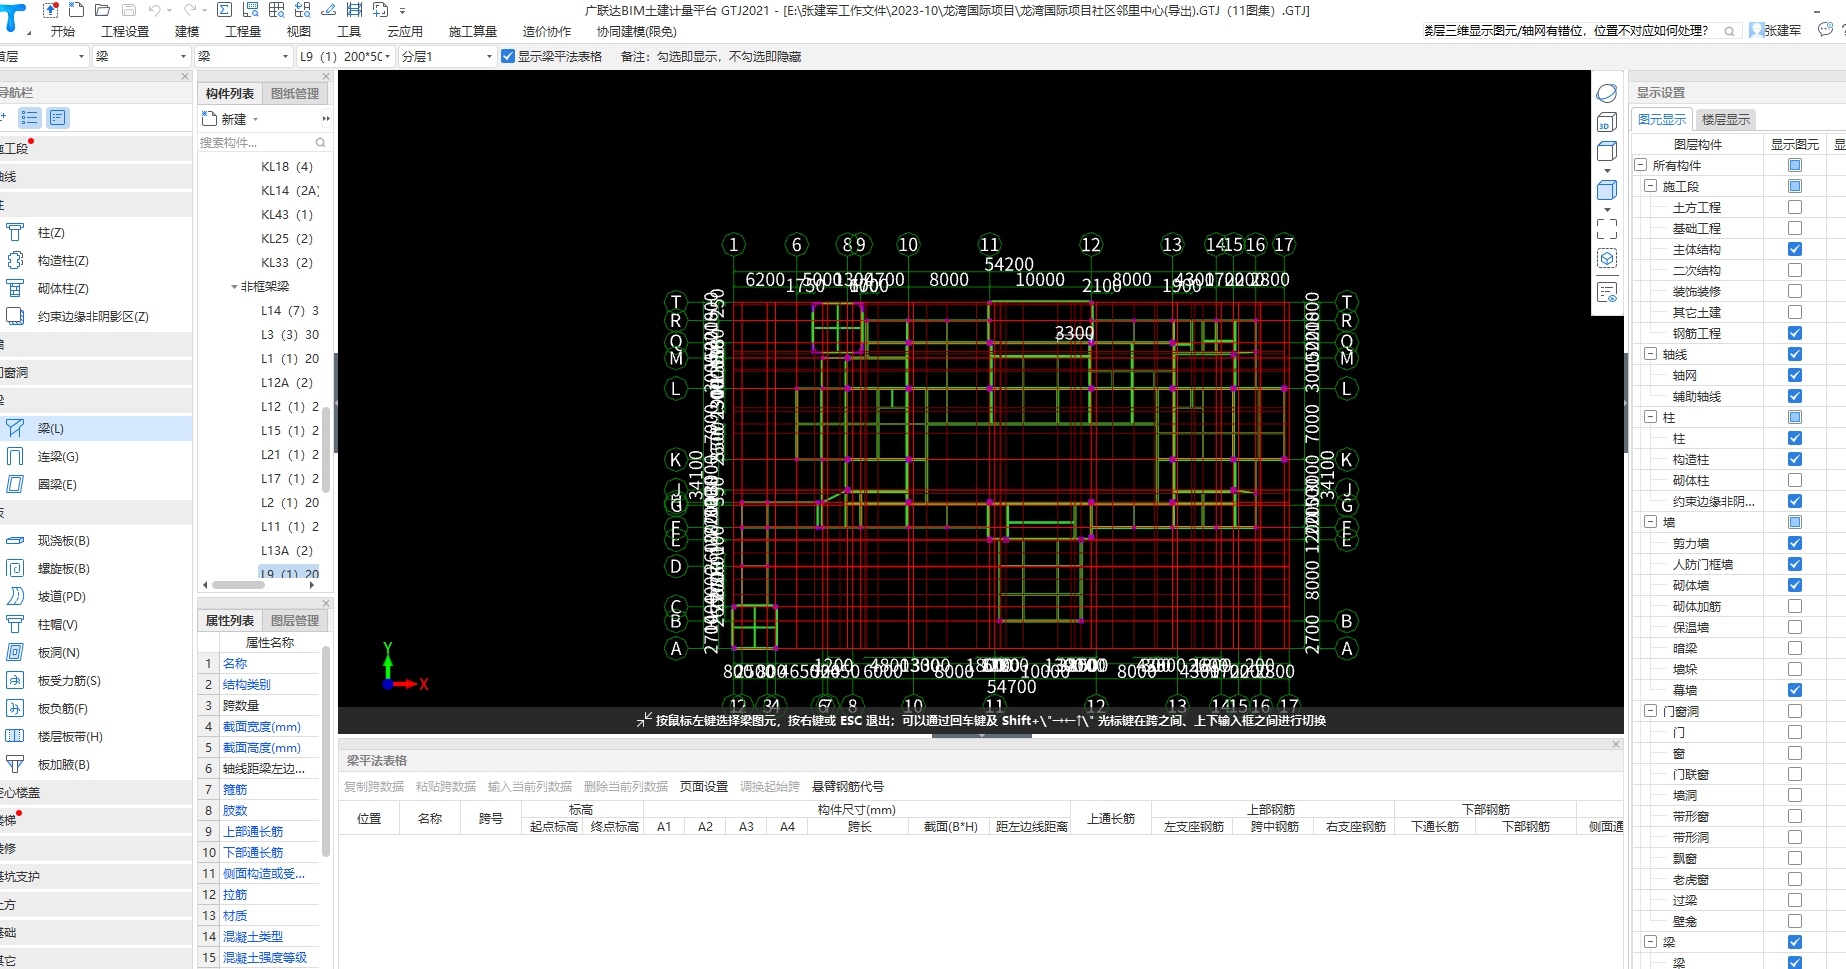Click the display settings list-eye icon
The height and width of the screenshot is (969, 1846).
click(1607, 292)
